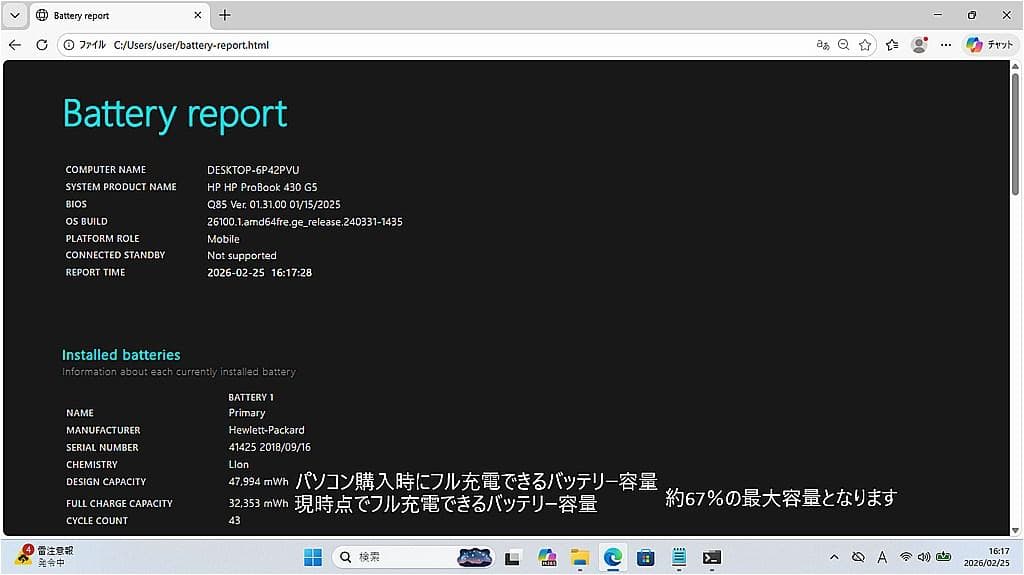1024x575 pixels.
Task: Add page to favorites with star icon
Action: click(x=865, y=45)
